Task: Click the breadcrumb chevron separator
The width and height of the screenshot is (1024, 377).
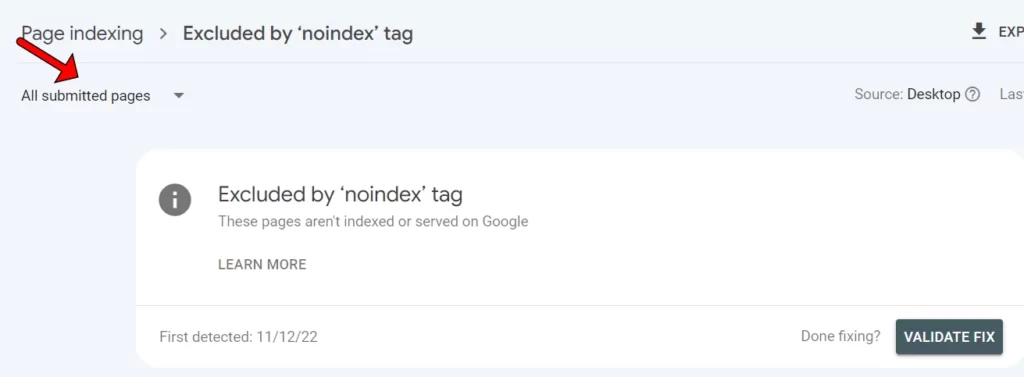Action: [163, 33]
